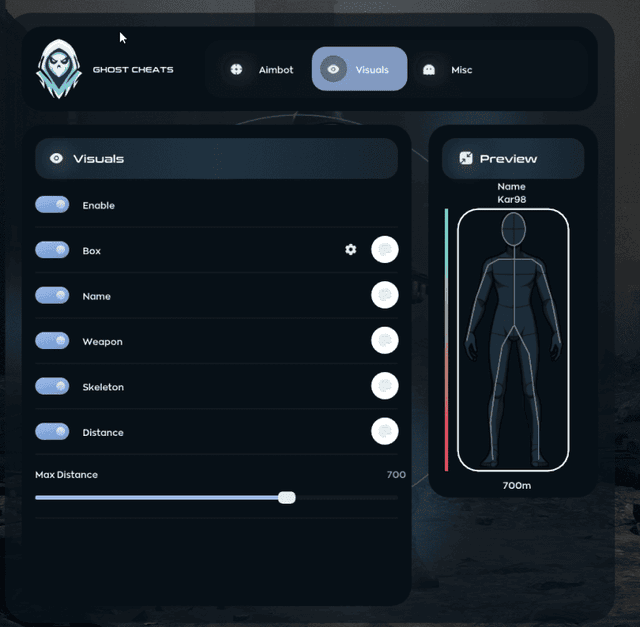640x627 pixels.
Task: Switch to the Aimbot tab
Action: click(260, 70)
